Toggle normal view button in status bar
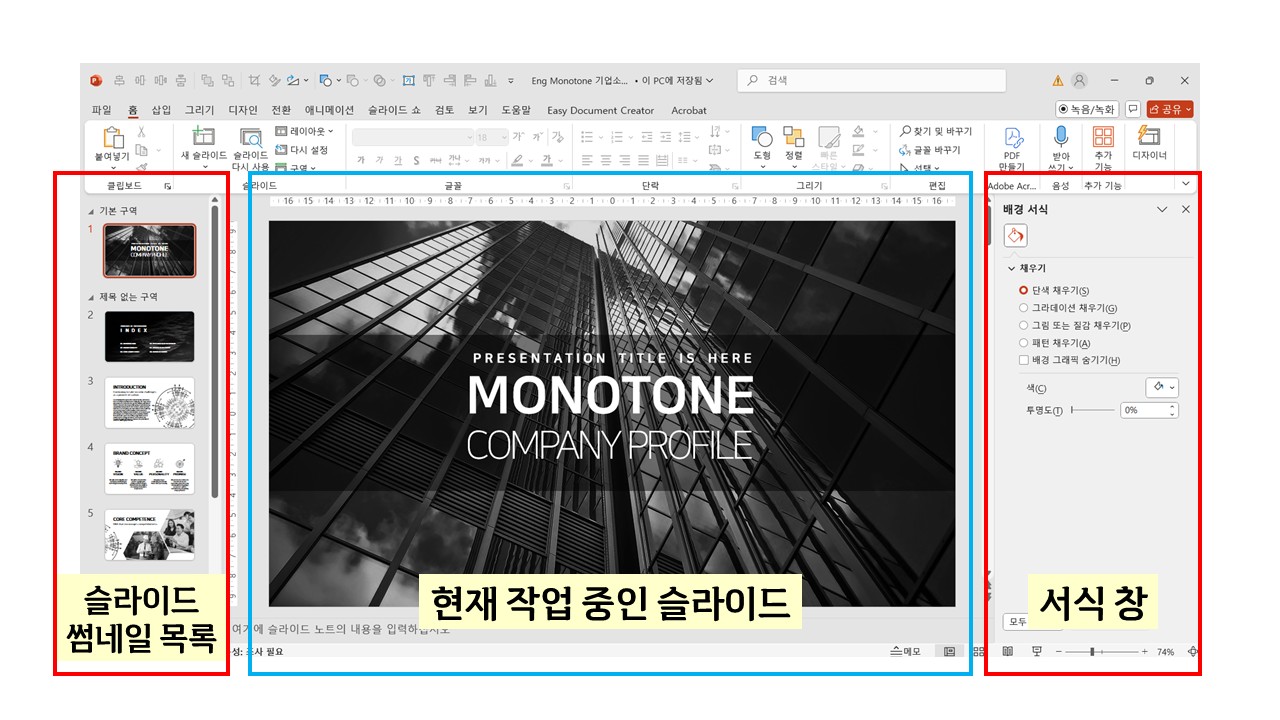Image resolution: width=1280 pixels, height=720 pixels. 949,651
